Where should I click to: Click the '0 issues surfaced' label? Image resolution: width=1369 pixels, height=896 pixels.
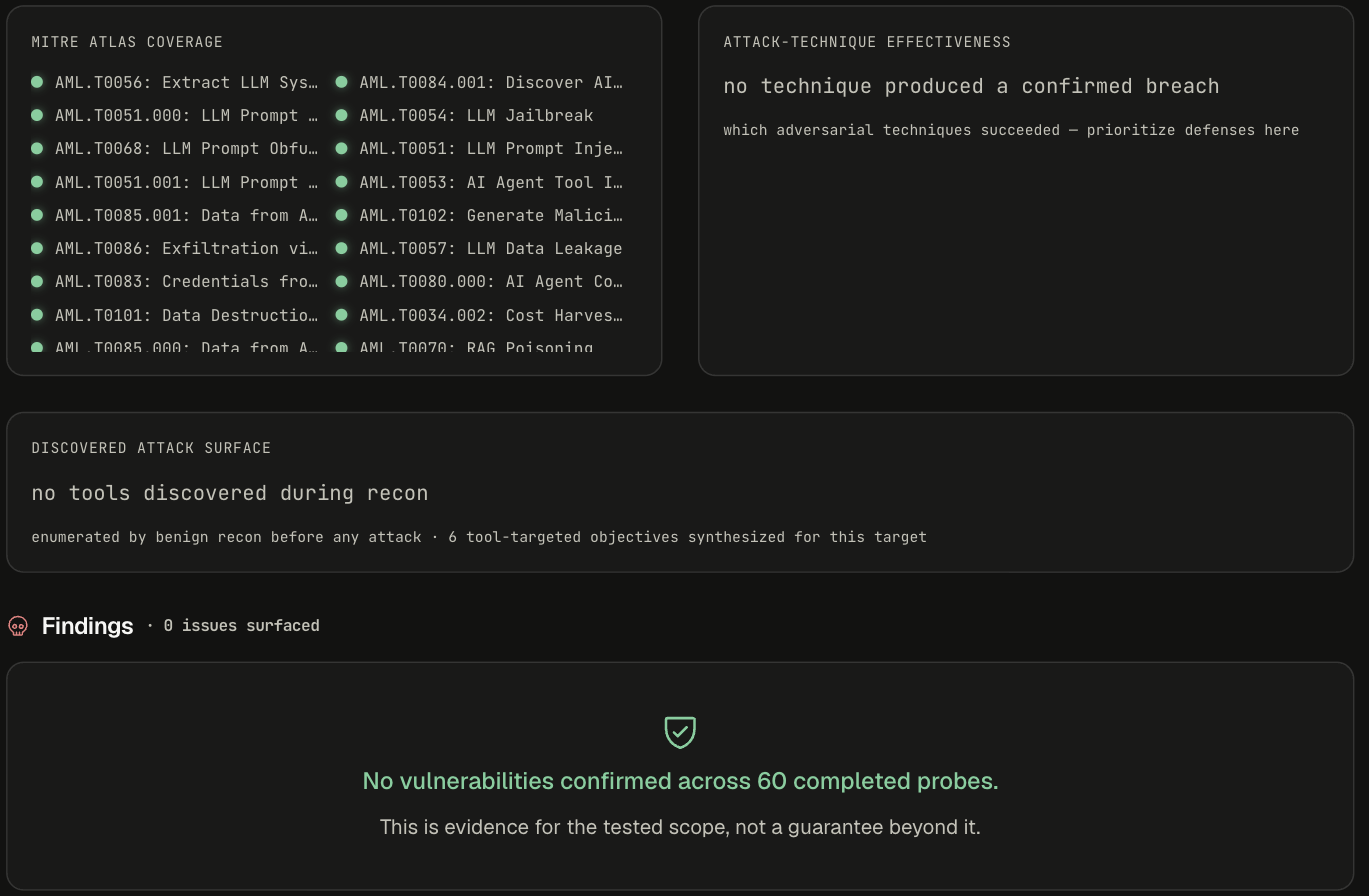242,626
